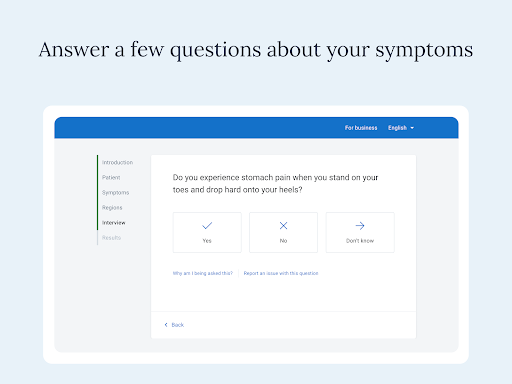Image resolution: width=512 pixels, height=384 pixels.
Task: Open the Symptoms step in sidebar
Action: coord(115,193)
